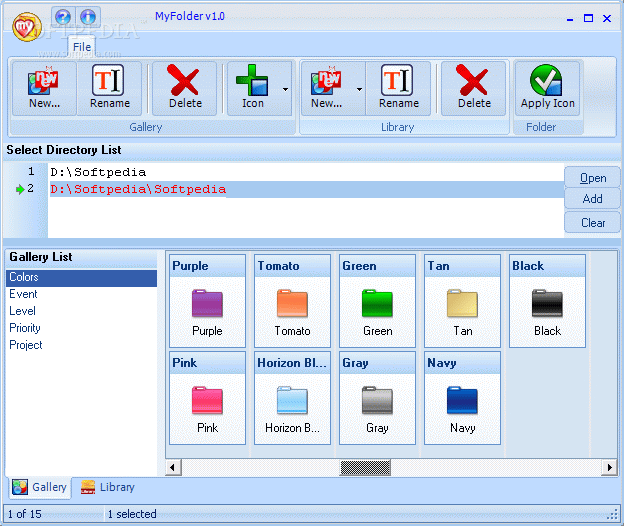
Task: Select the D:\Softpedia directory row
Action: (306, 172)
